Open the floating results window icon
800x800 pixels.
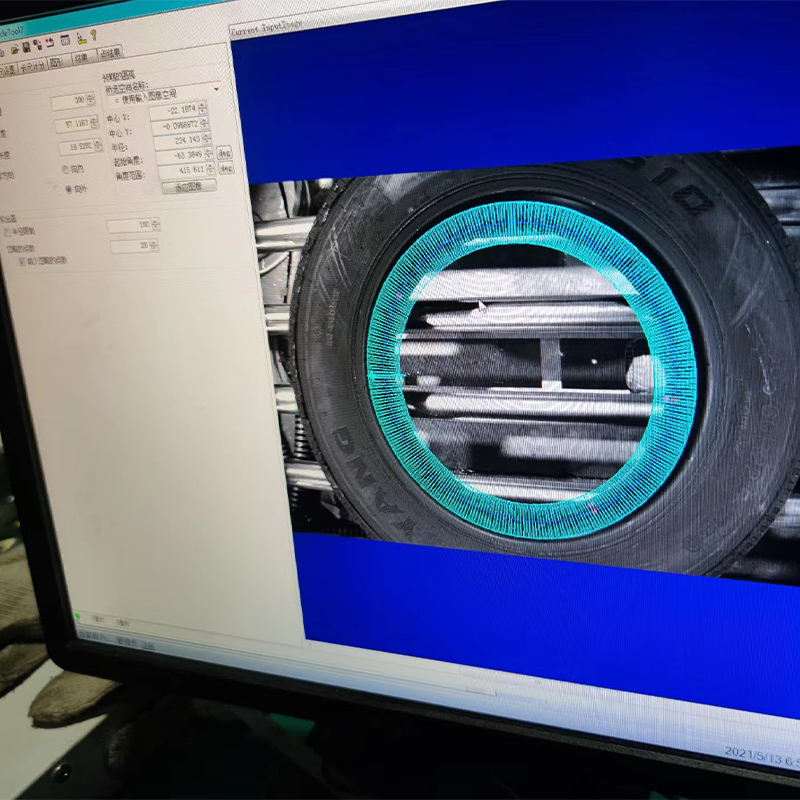(x=65, y=40)
